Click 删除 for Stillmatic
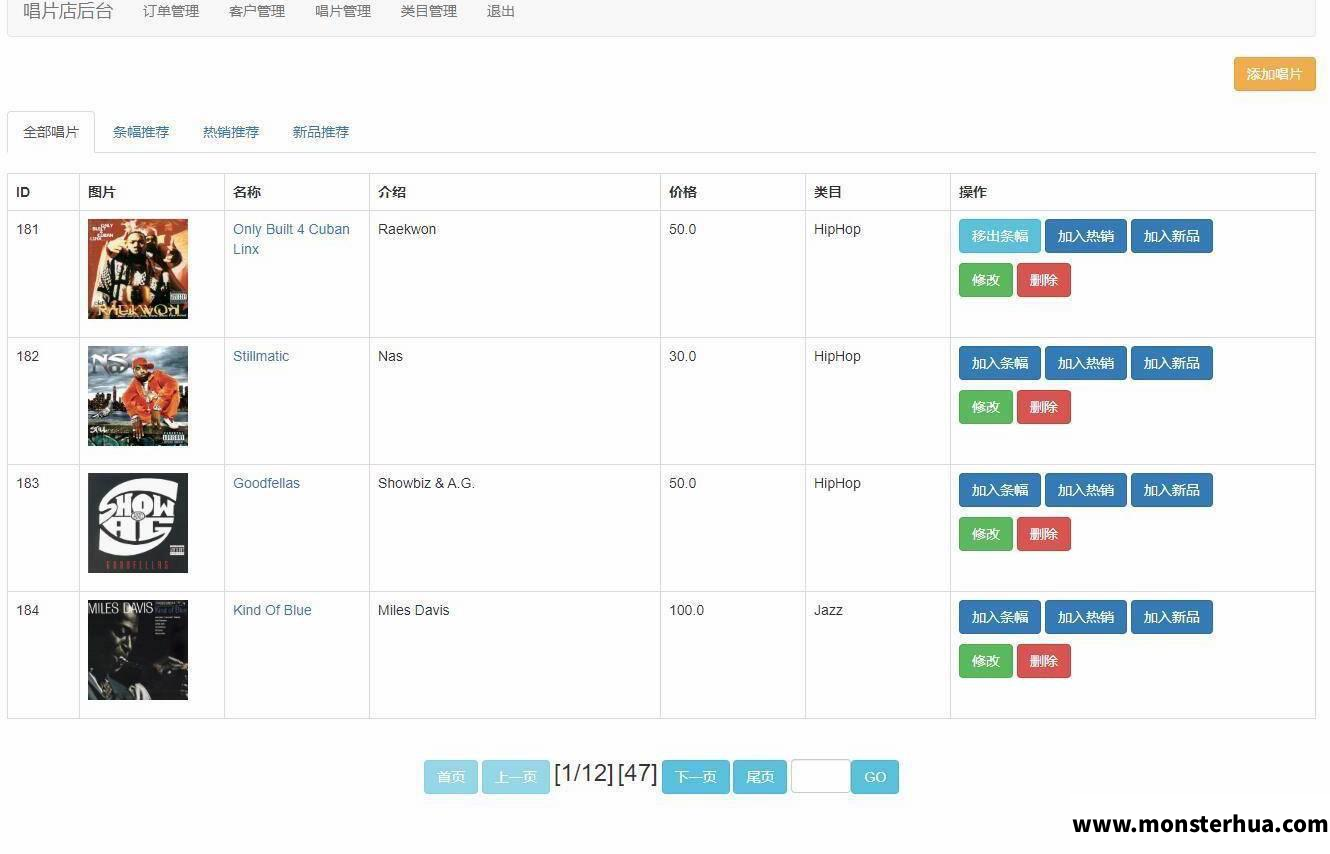 [1044, 407]
